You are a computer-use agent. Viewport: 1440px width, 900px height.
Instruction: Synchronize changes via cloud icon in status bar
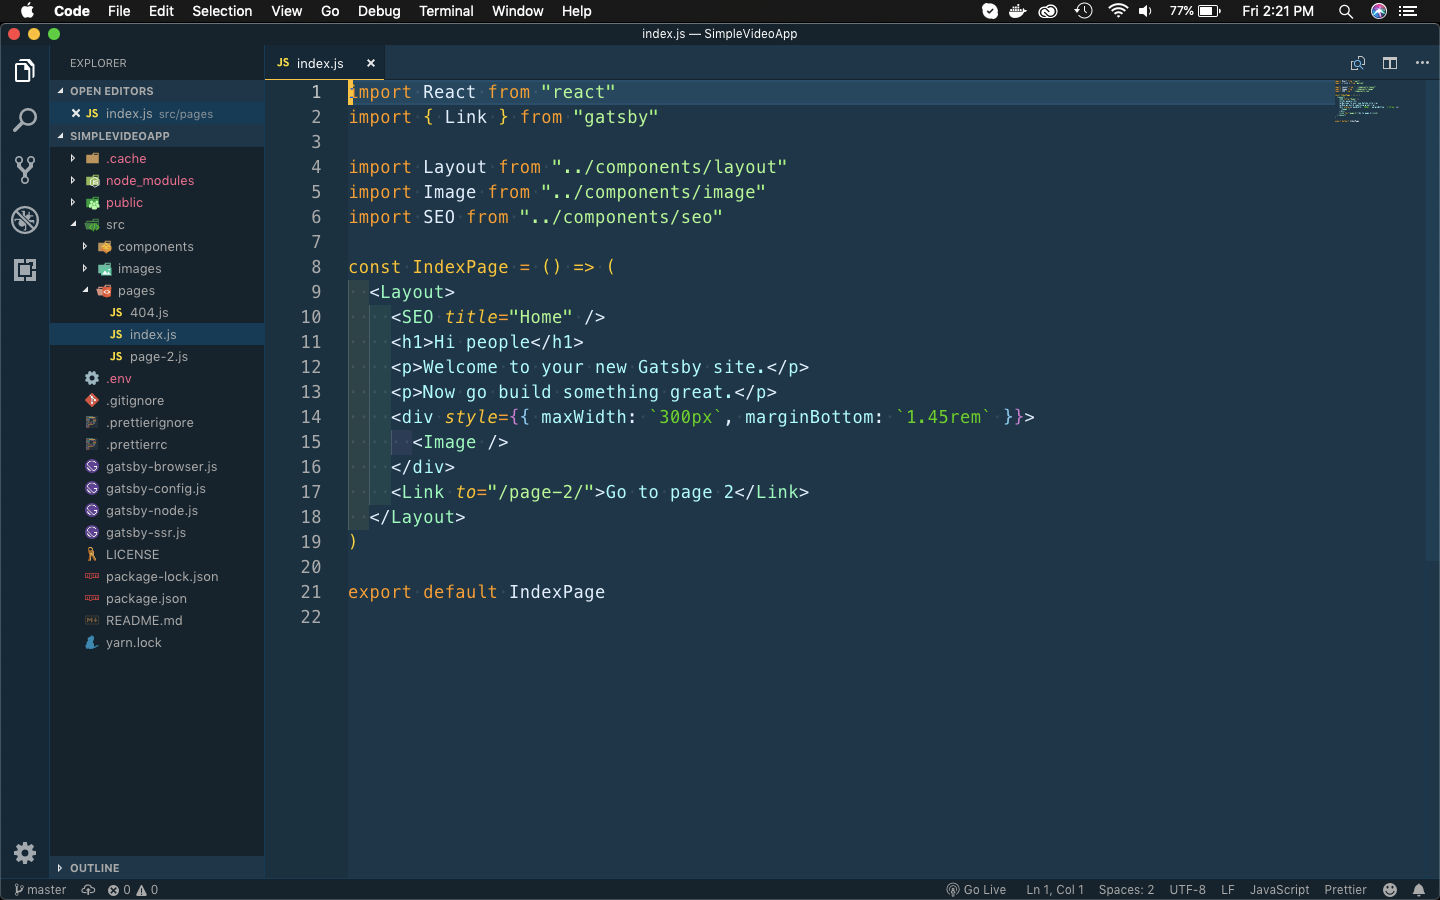[x=89, y=890]
